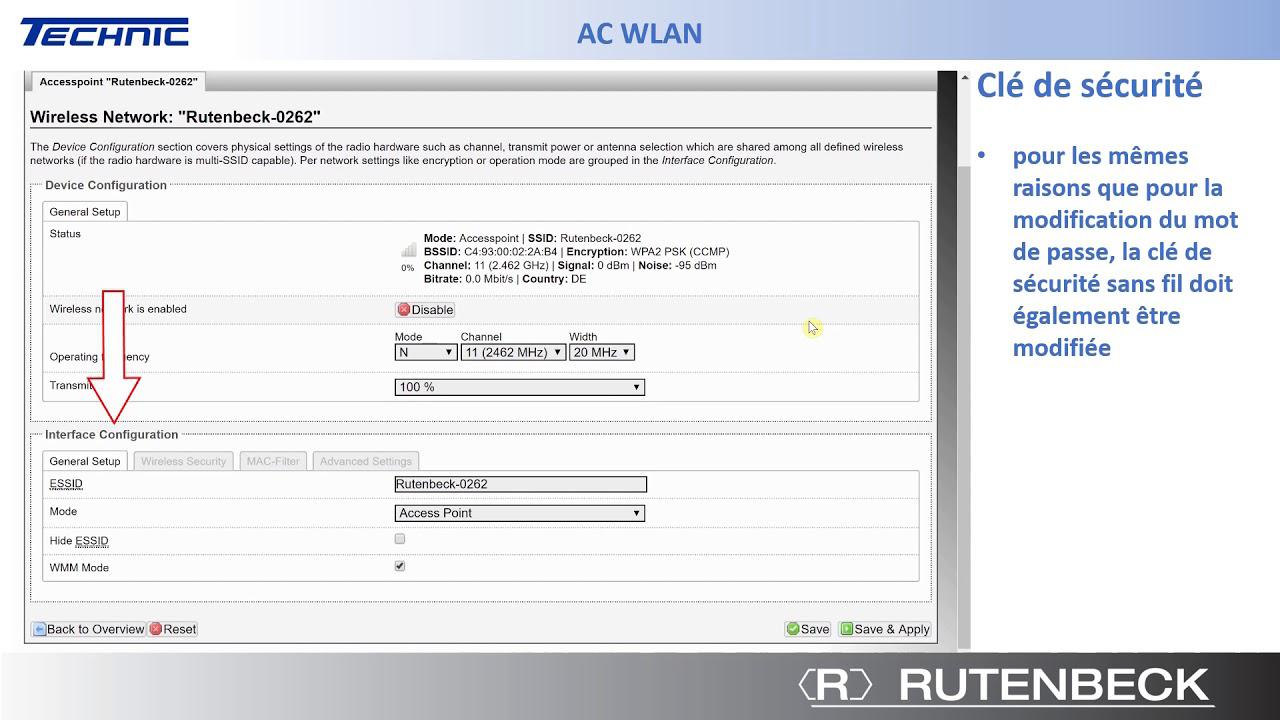The width and height of the screenshot is (1280, 720).
Task: Click the Reset button
Action: pyautogui.click(x=173, y=629)
